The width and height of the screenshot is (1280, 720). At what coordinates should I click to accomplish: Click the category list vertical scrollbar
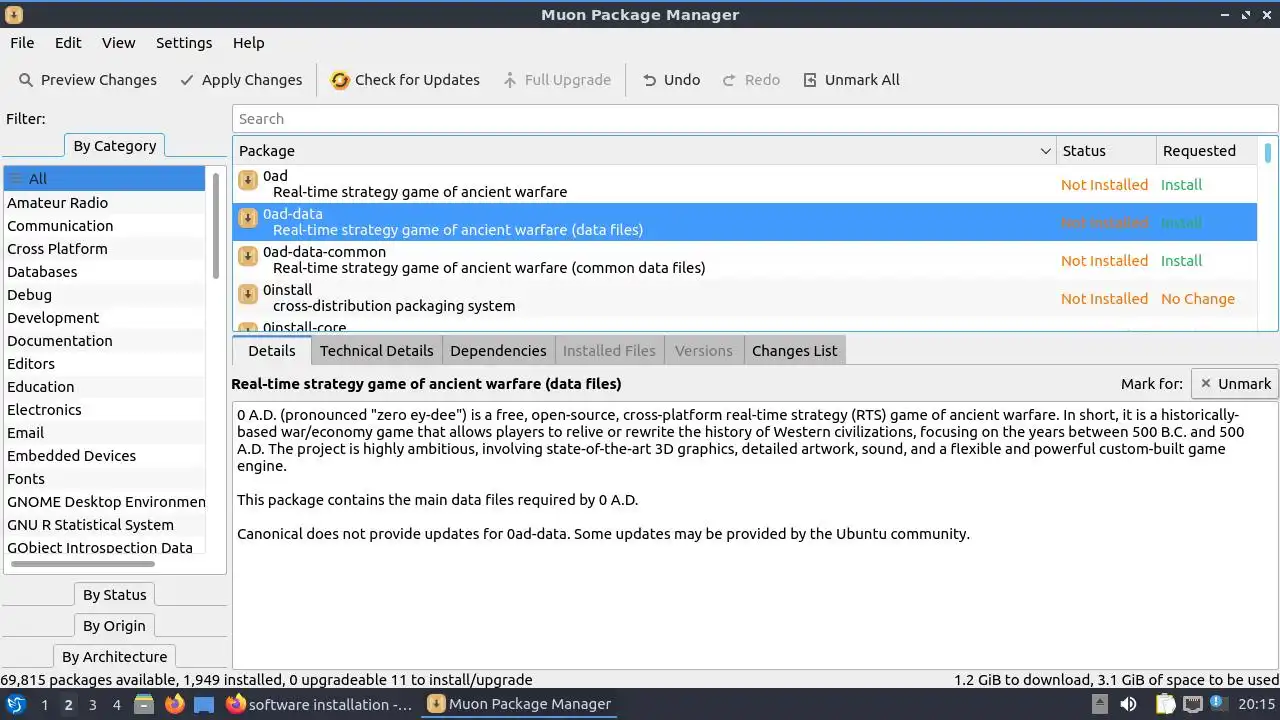pyautogui.click(x=216, y=225)
